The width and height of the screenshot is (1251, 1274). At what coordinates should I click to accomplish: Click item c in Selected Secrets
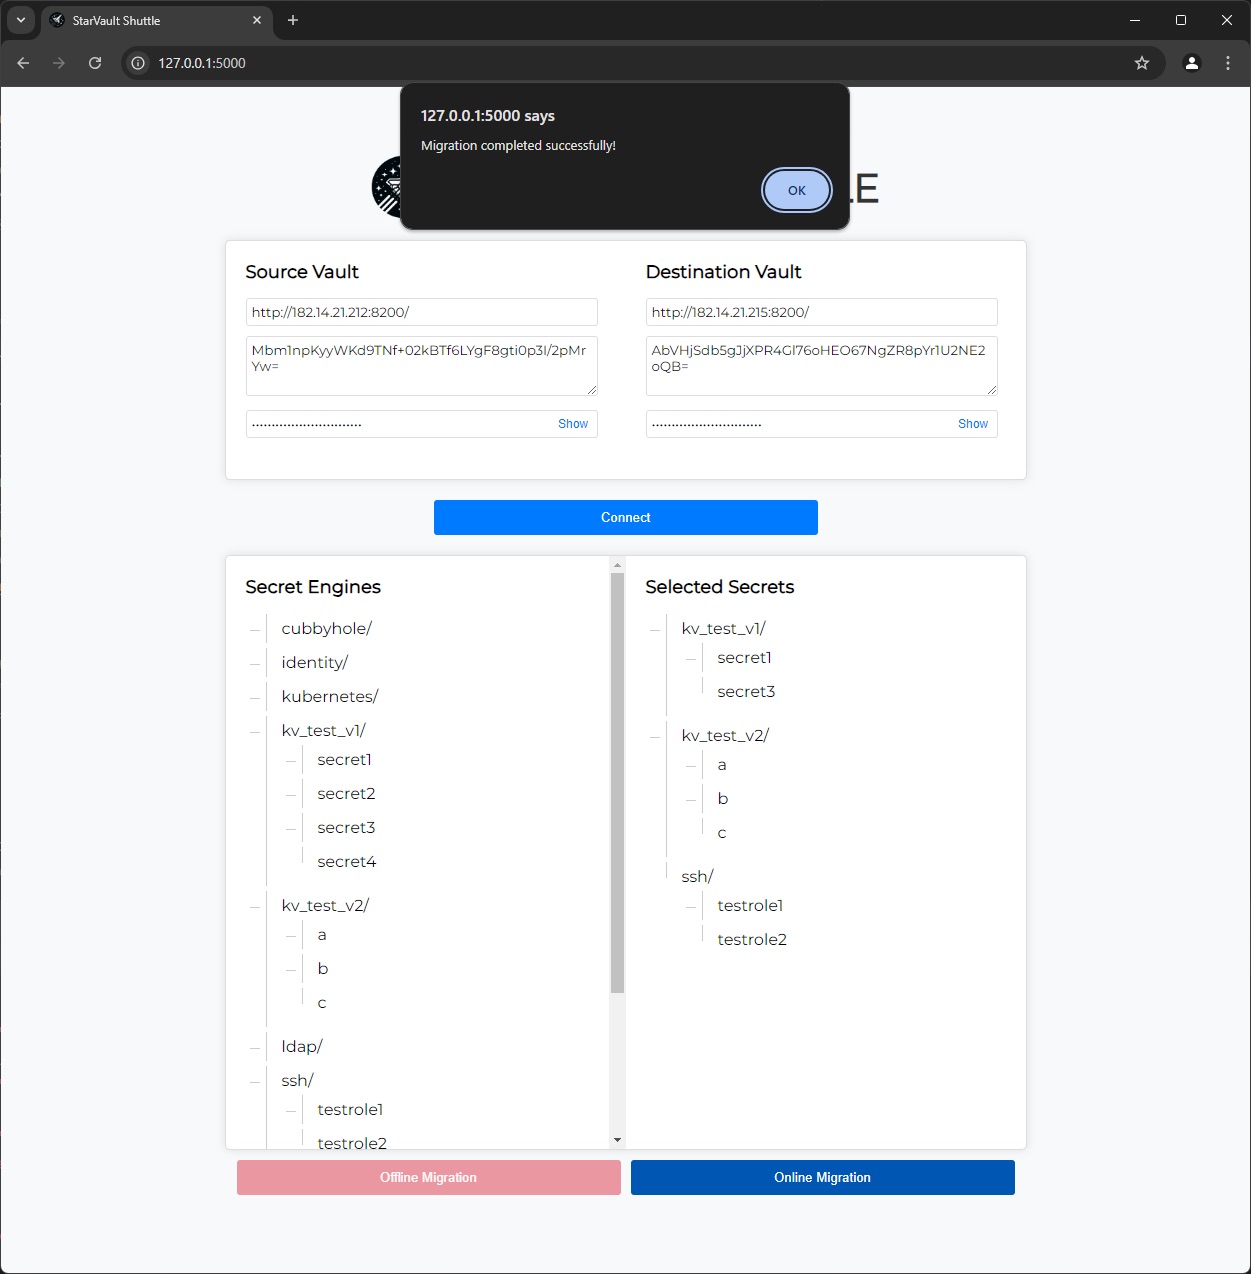pos(722,833)
